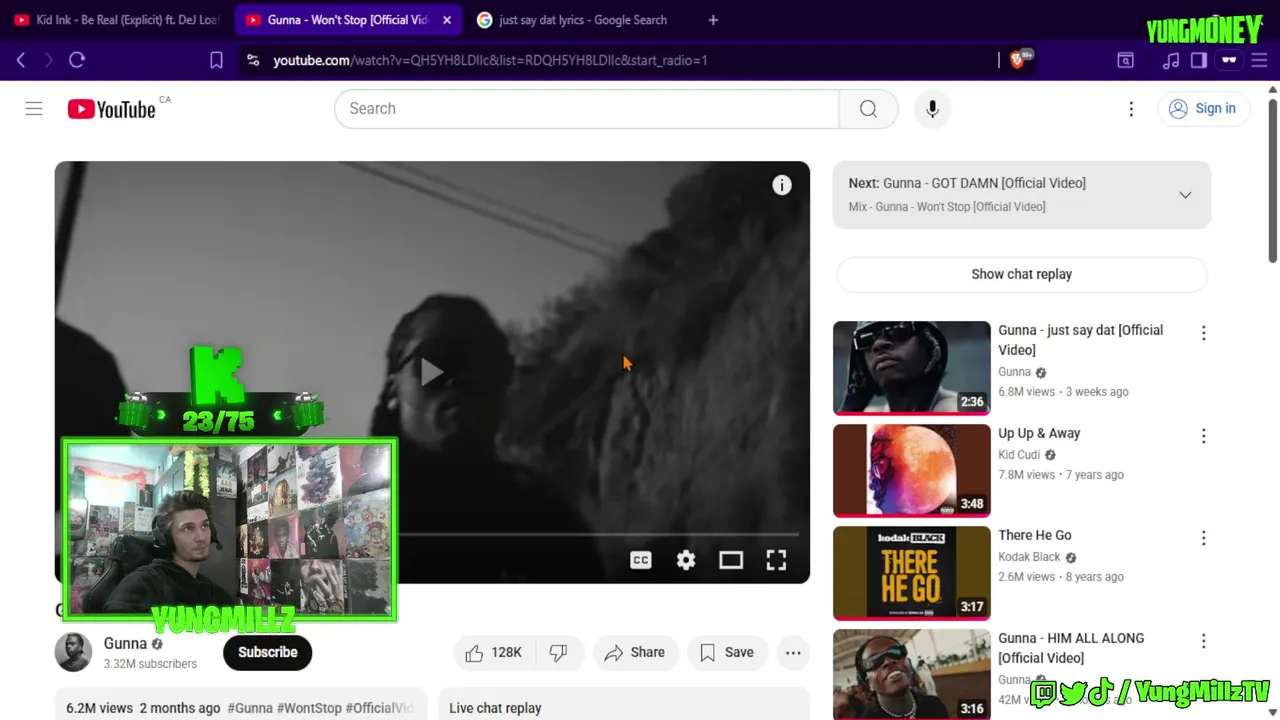Click Show chat replay button
Screen dimensions: 1280x720
[x=1021, y=274]
